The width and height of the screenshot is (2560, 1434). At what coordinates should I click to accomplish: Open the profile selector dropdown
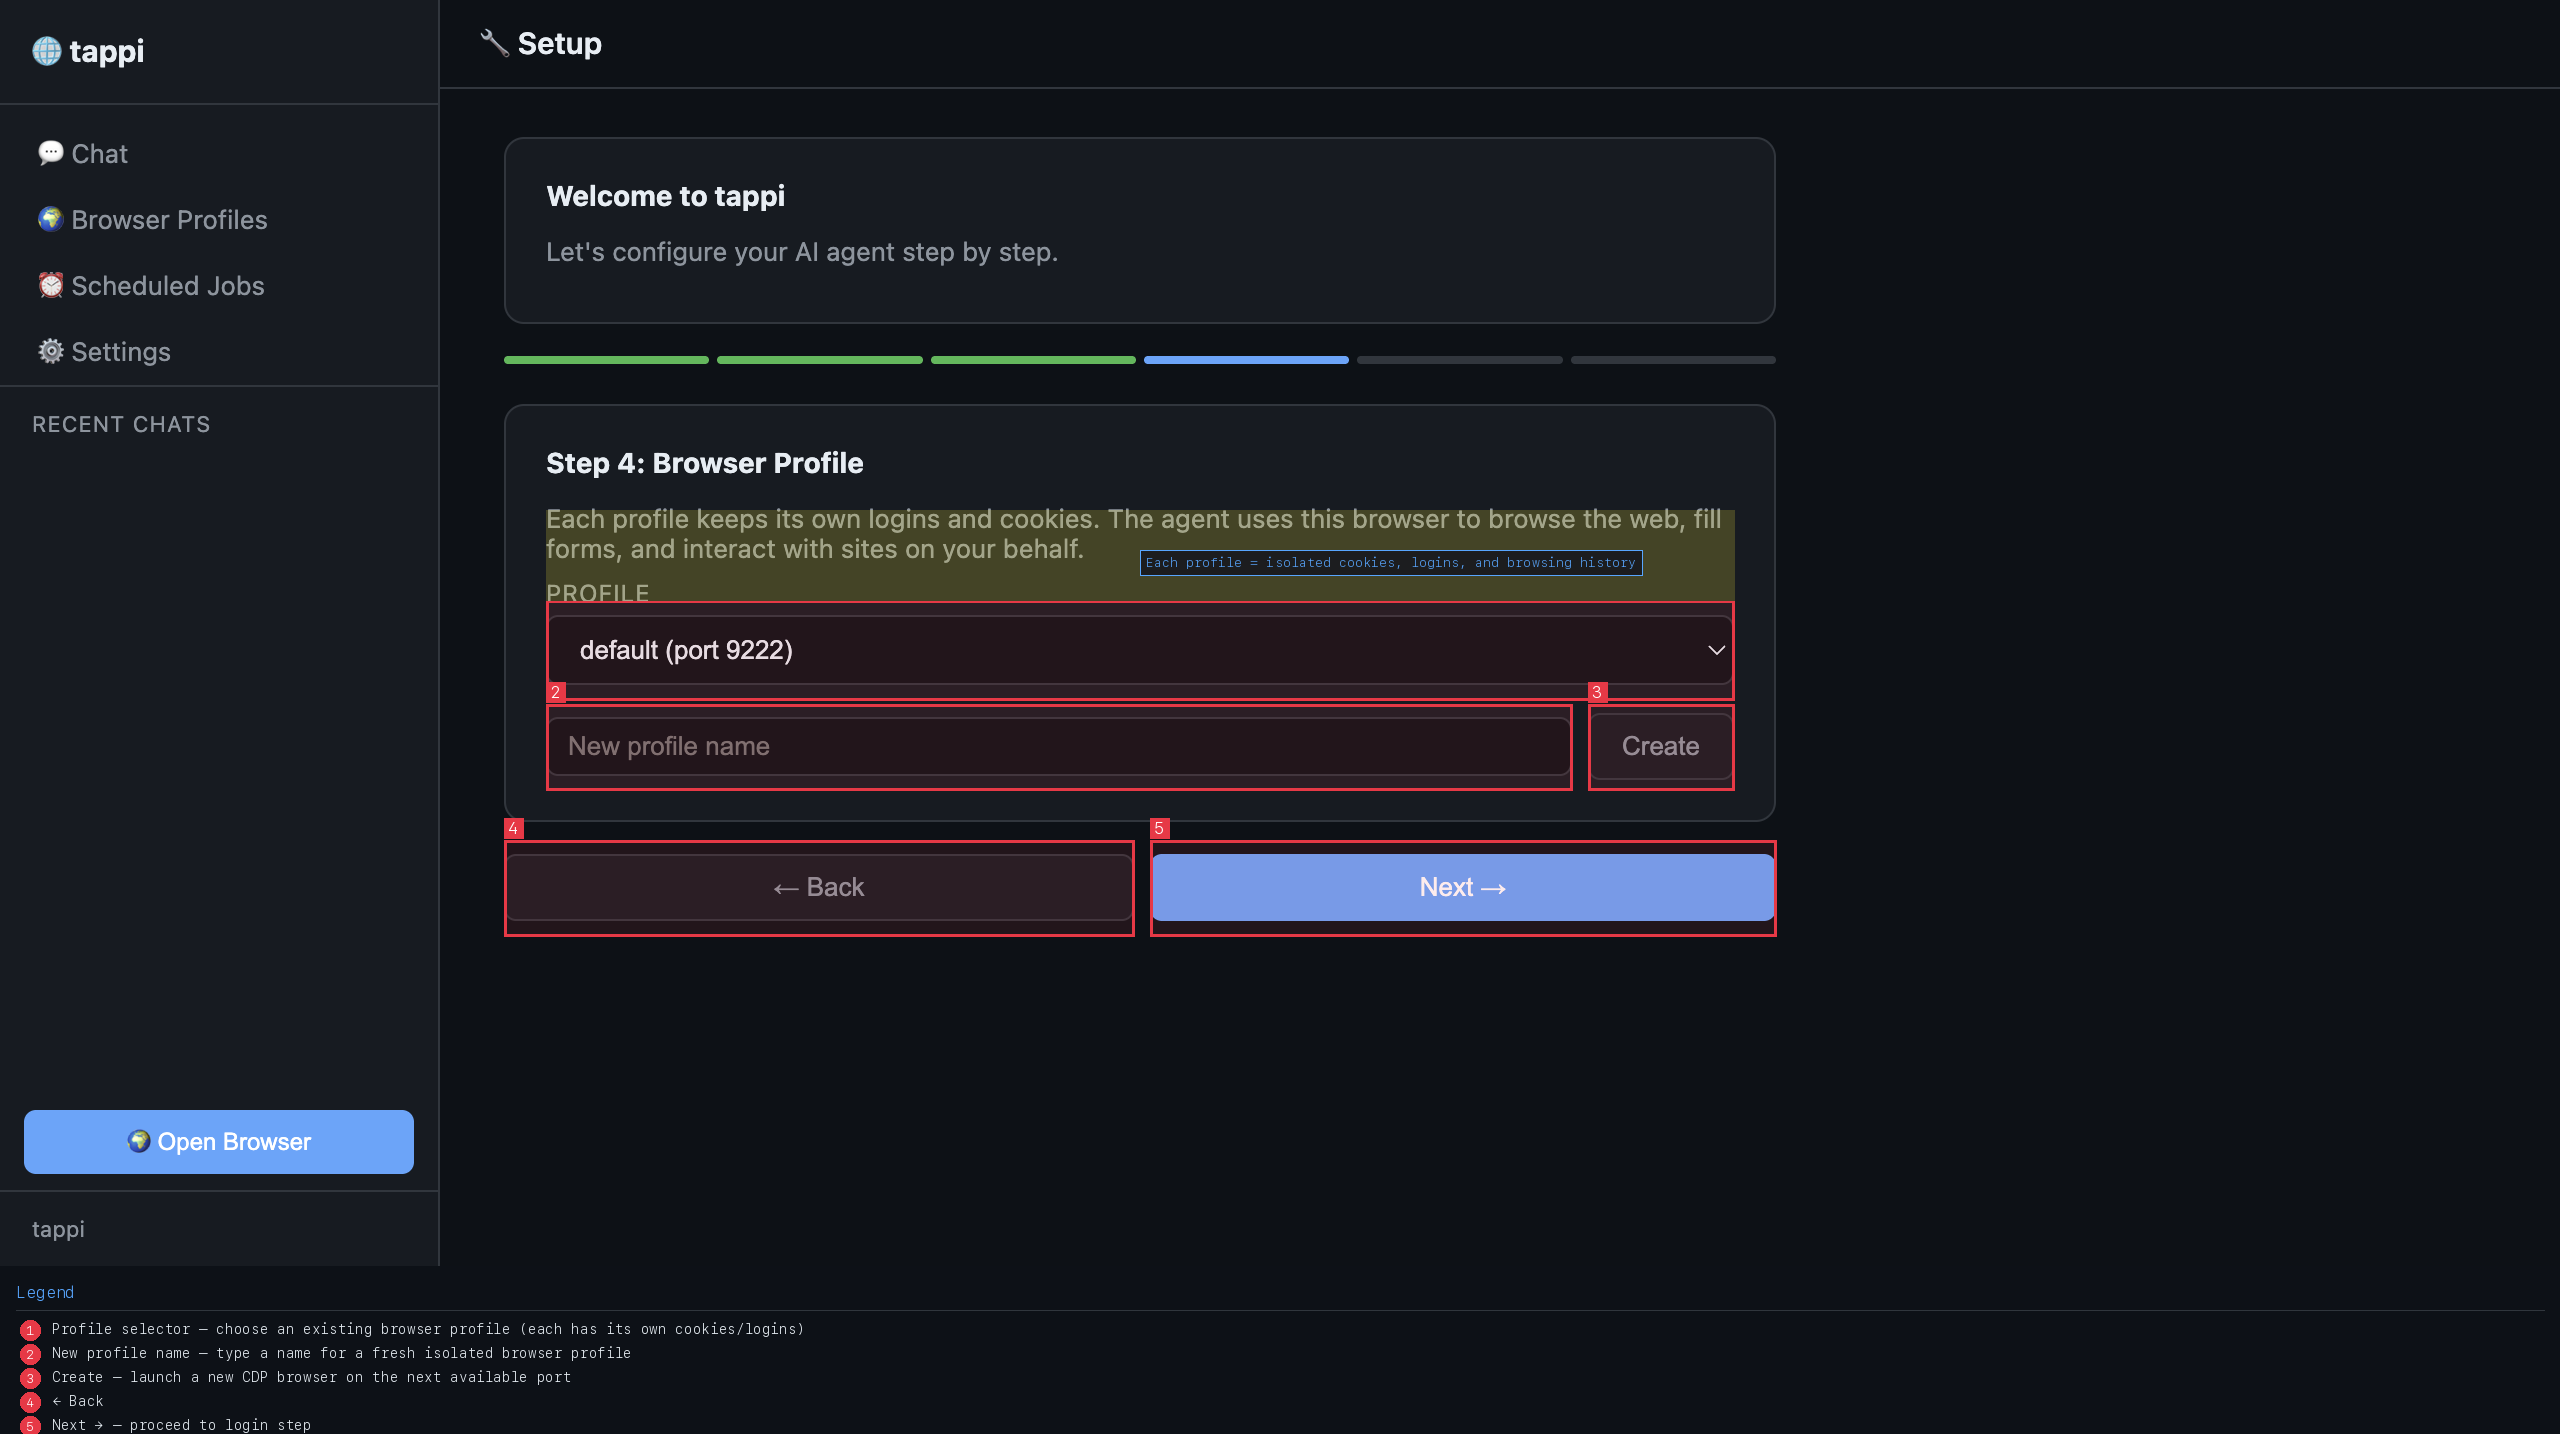pyautogui.click(x=1140, y=651)
